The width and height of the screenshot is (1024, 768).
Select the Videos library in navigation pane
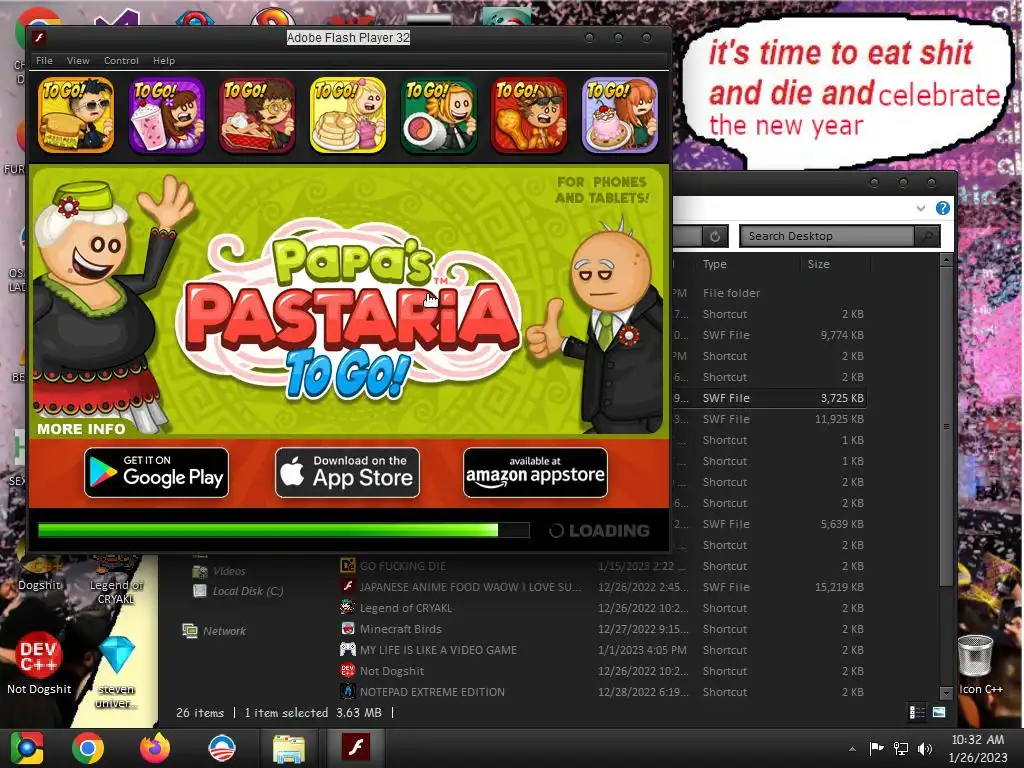[219, 571]
